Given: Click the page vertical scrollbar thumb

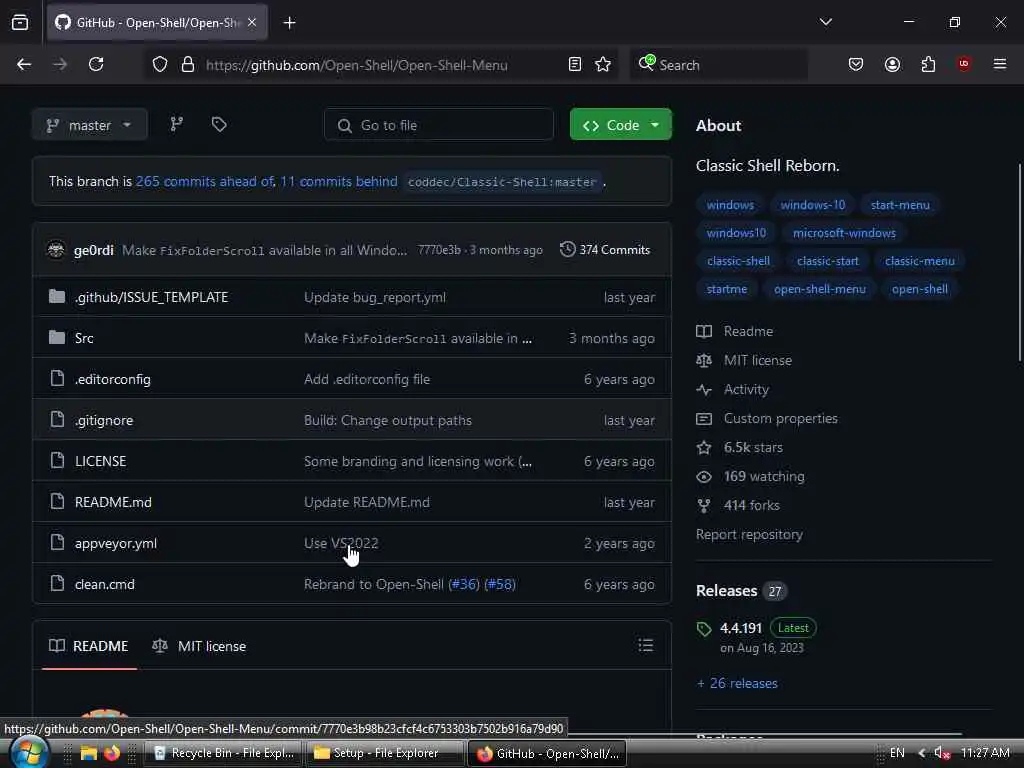Looking at the screenshot, I should (x=1020, y=261).
